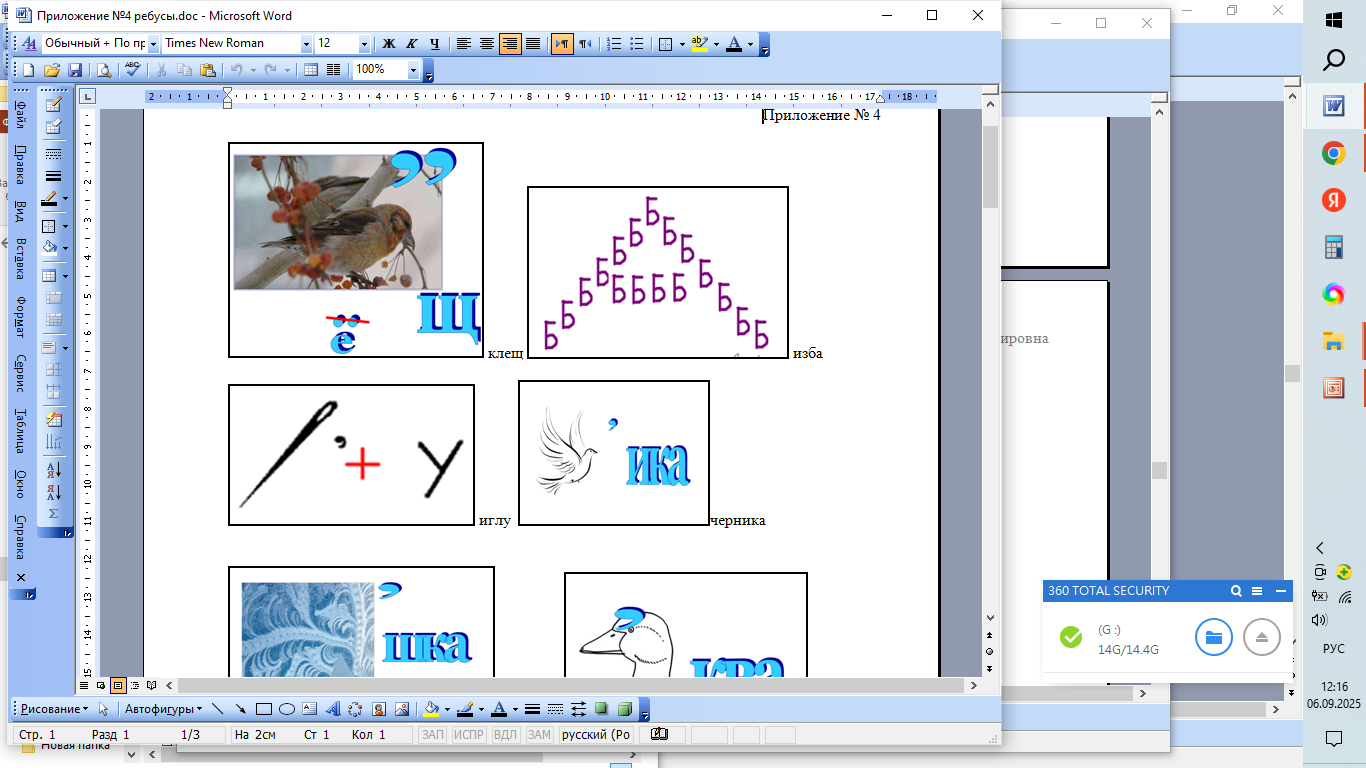Click the Arrow drawing tool
Screen dimensions: 1366x768
241,710
